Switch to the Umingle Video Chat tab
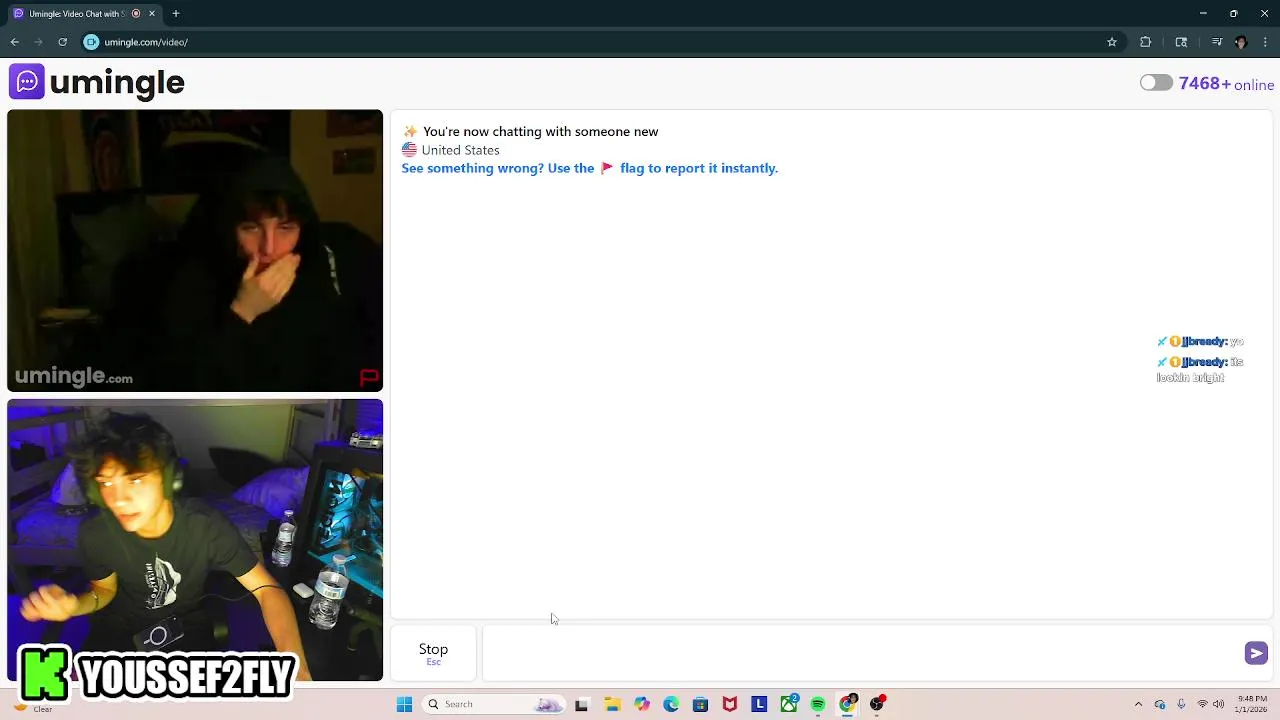The width and height of the screenshot is (1280, 720). [82, 14]
